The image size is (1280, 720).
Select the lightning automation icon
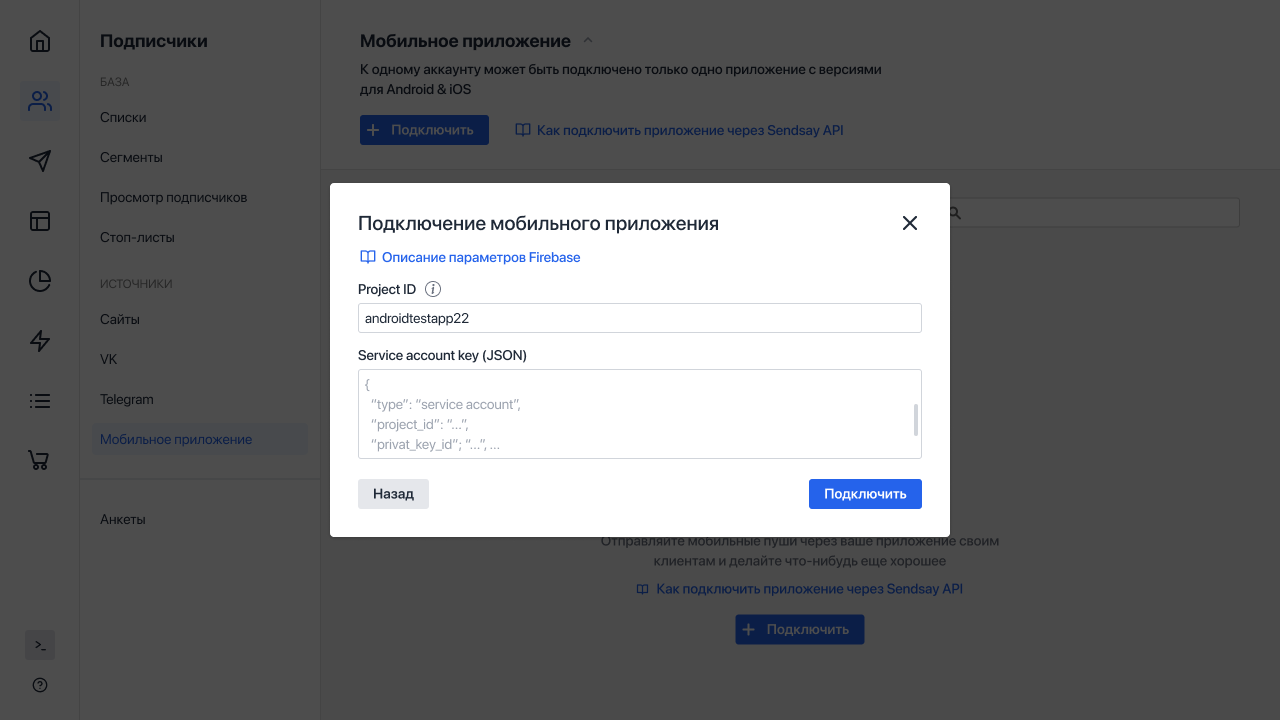coord(39,341)
